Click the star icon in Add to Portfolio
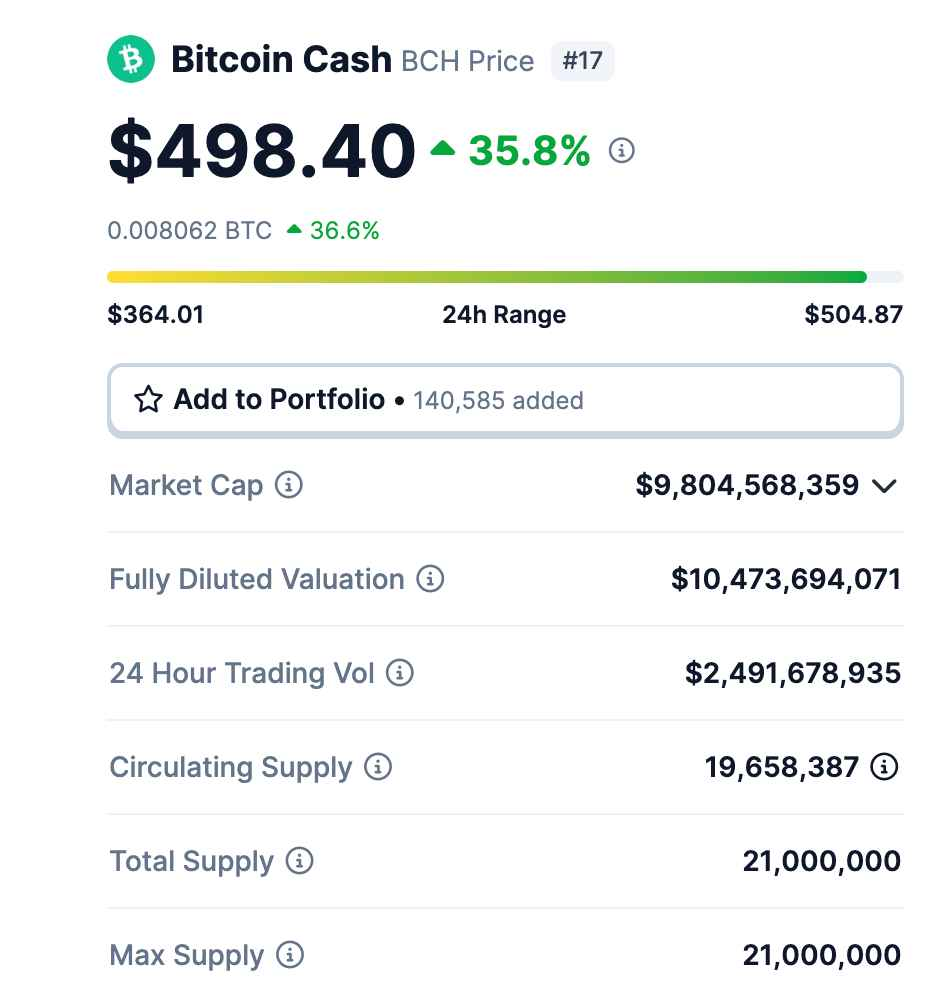Viewport: 940px width, 988px height. [149, 399]
